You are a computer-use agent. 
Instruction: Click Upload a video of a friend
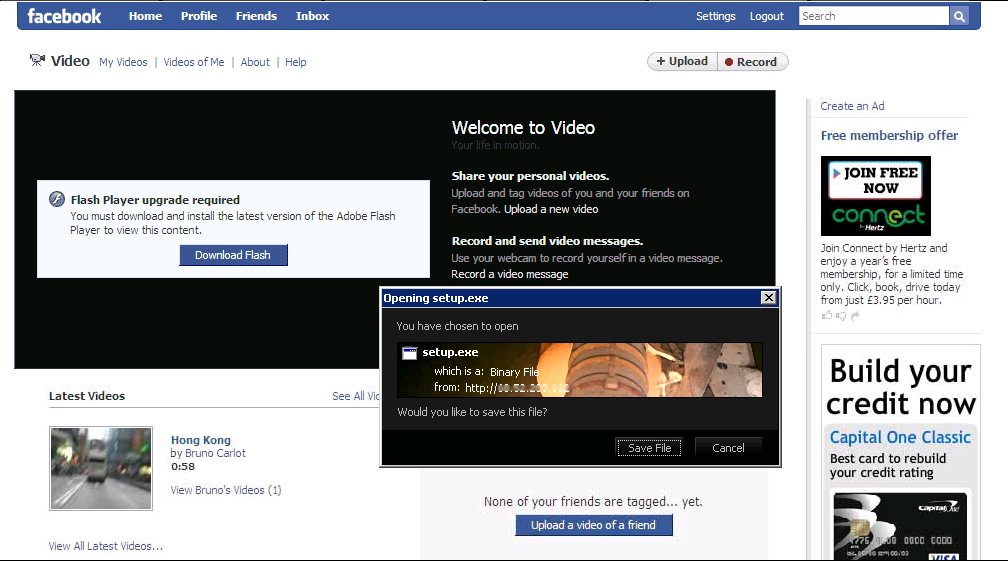[594, 525]
